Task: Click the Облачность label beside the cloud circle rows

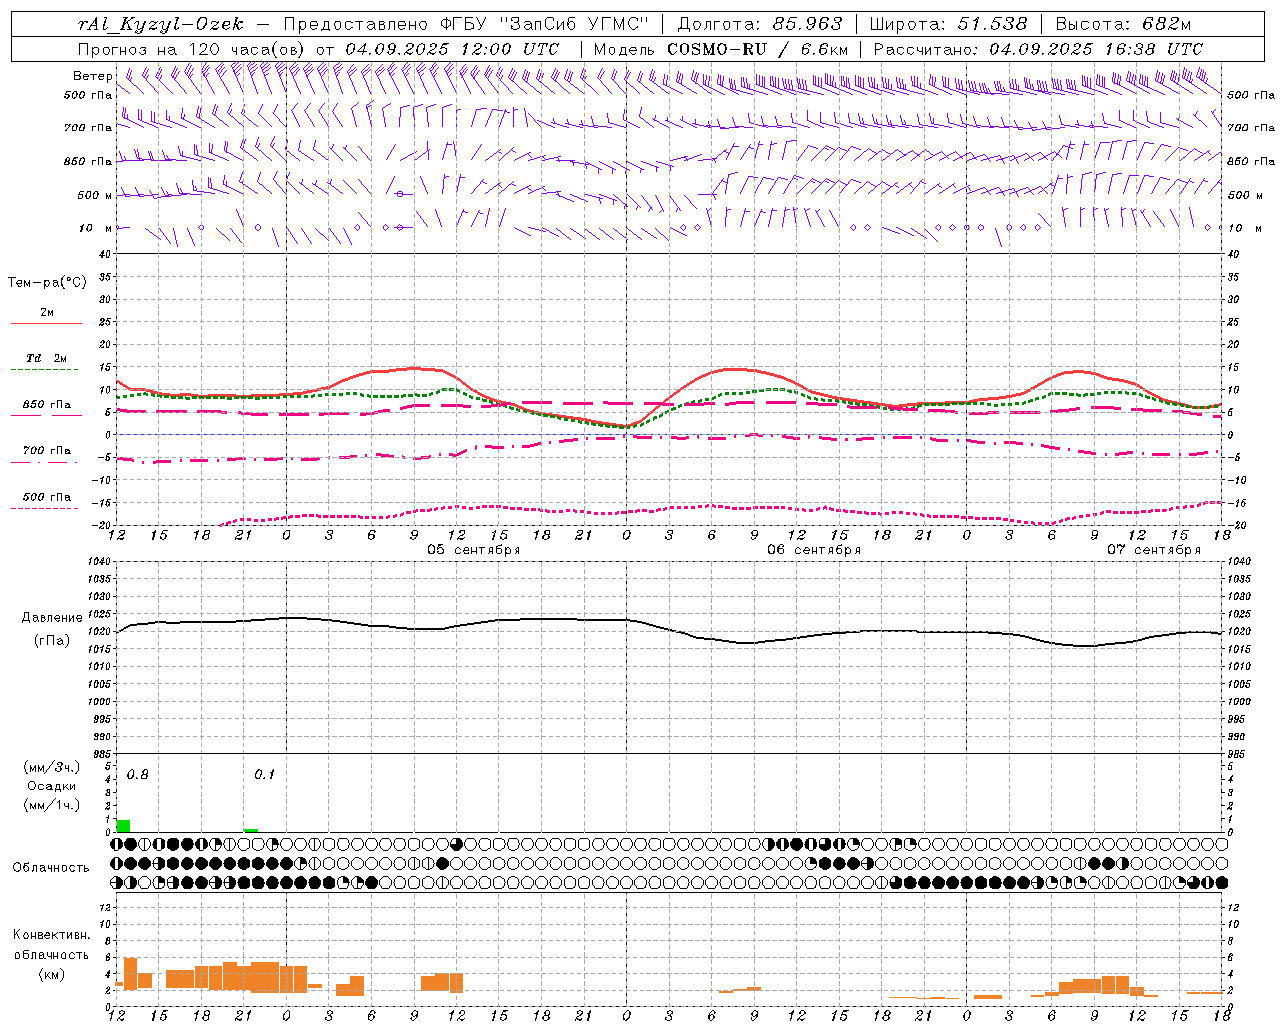Action: [51, 868]
